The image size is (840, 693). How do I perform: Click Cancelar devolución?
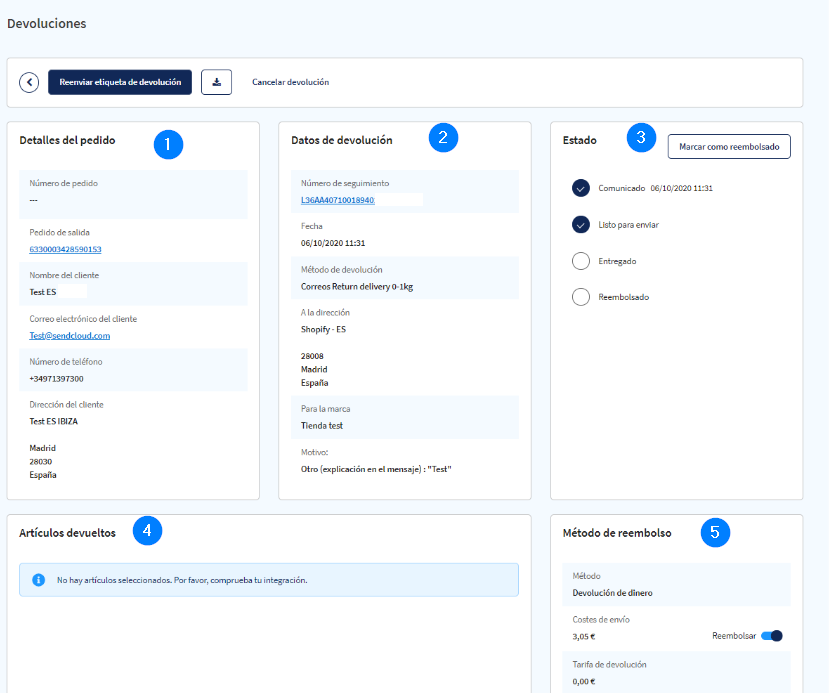point(290,82)
